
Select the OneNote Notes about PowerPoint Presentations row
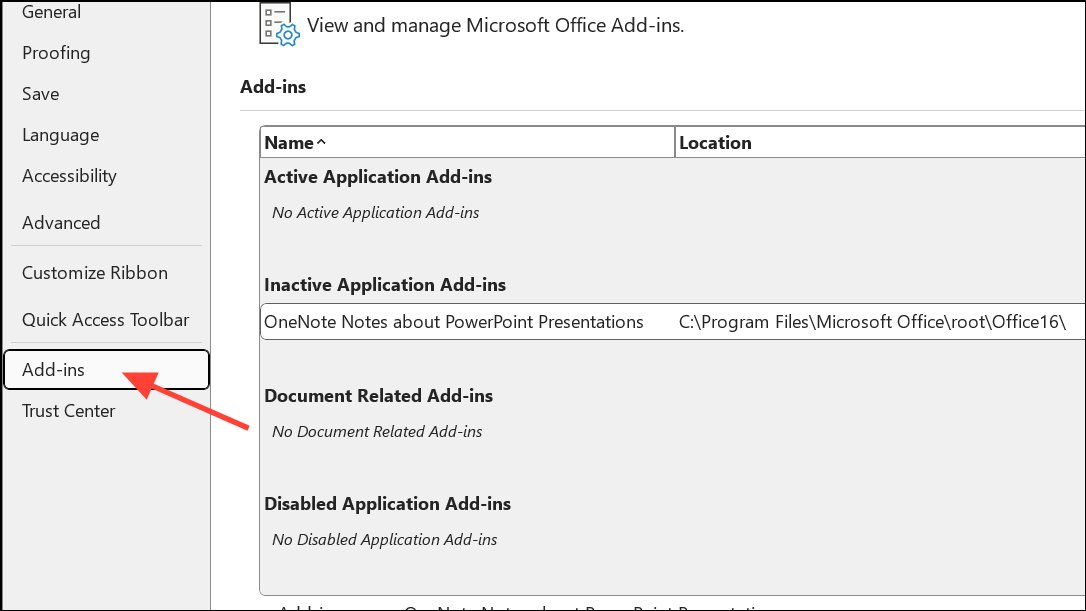(x=454, y=322)
